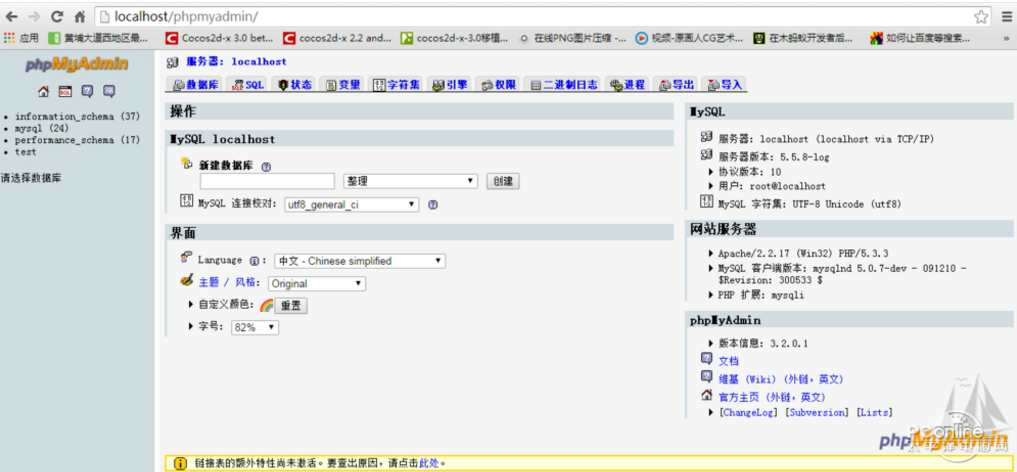Click info icon next to Language
Screen dimensions: 1017x472
pyautogui.click(x=255, y=261)
